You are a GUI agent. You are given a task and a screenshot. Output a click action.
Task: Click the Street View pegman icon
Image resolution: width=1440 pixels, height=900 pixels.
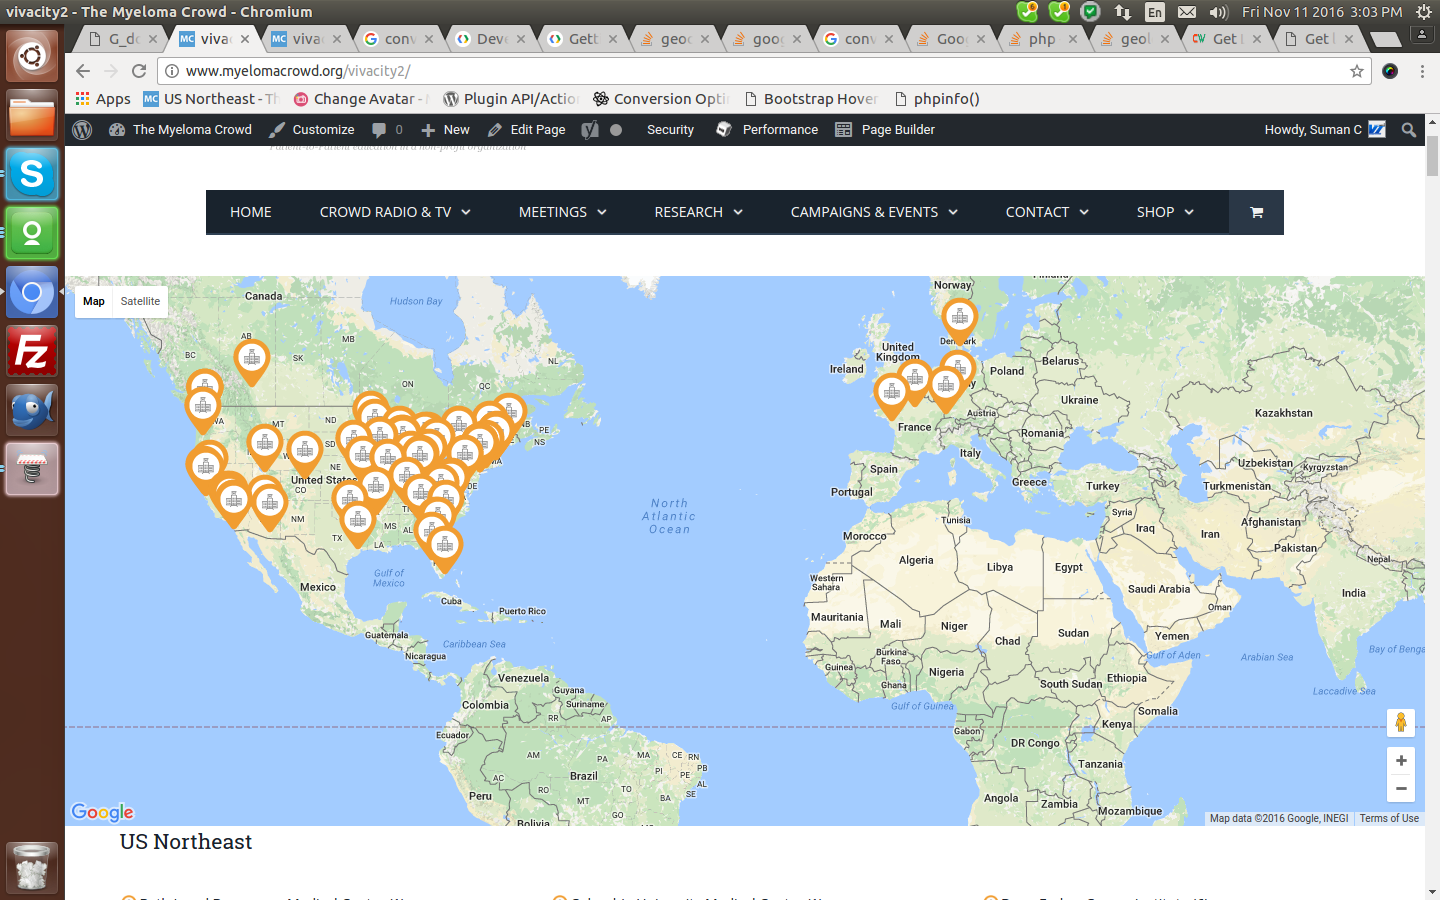tap(1401, 722)
